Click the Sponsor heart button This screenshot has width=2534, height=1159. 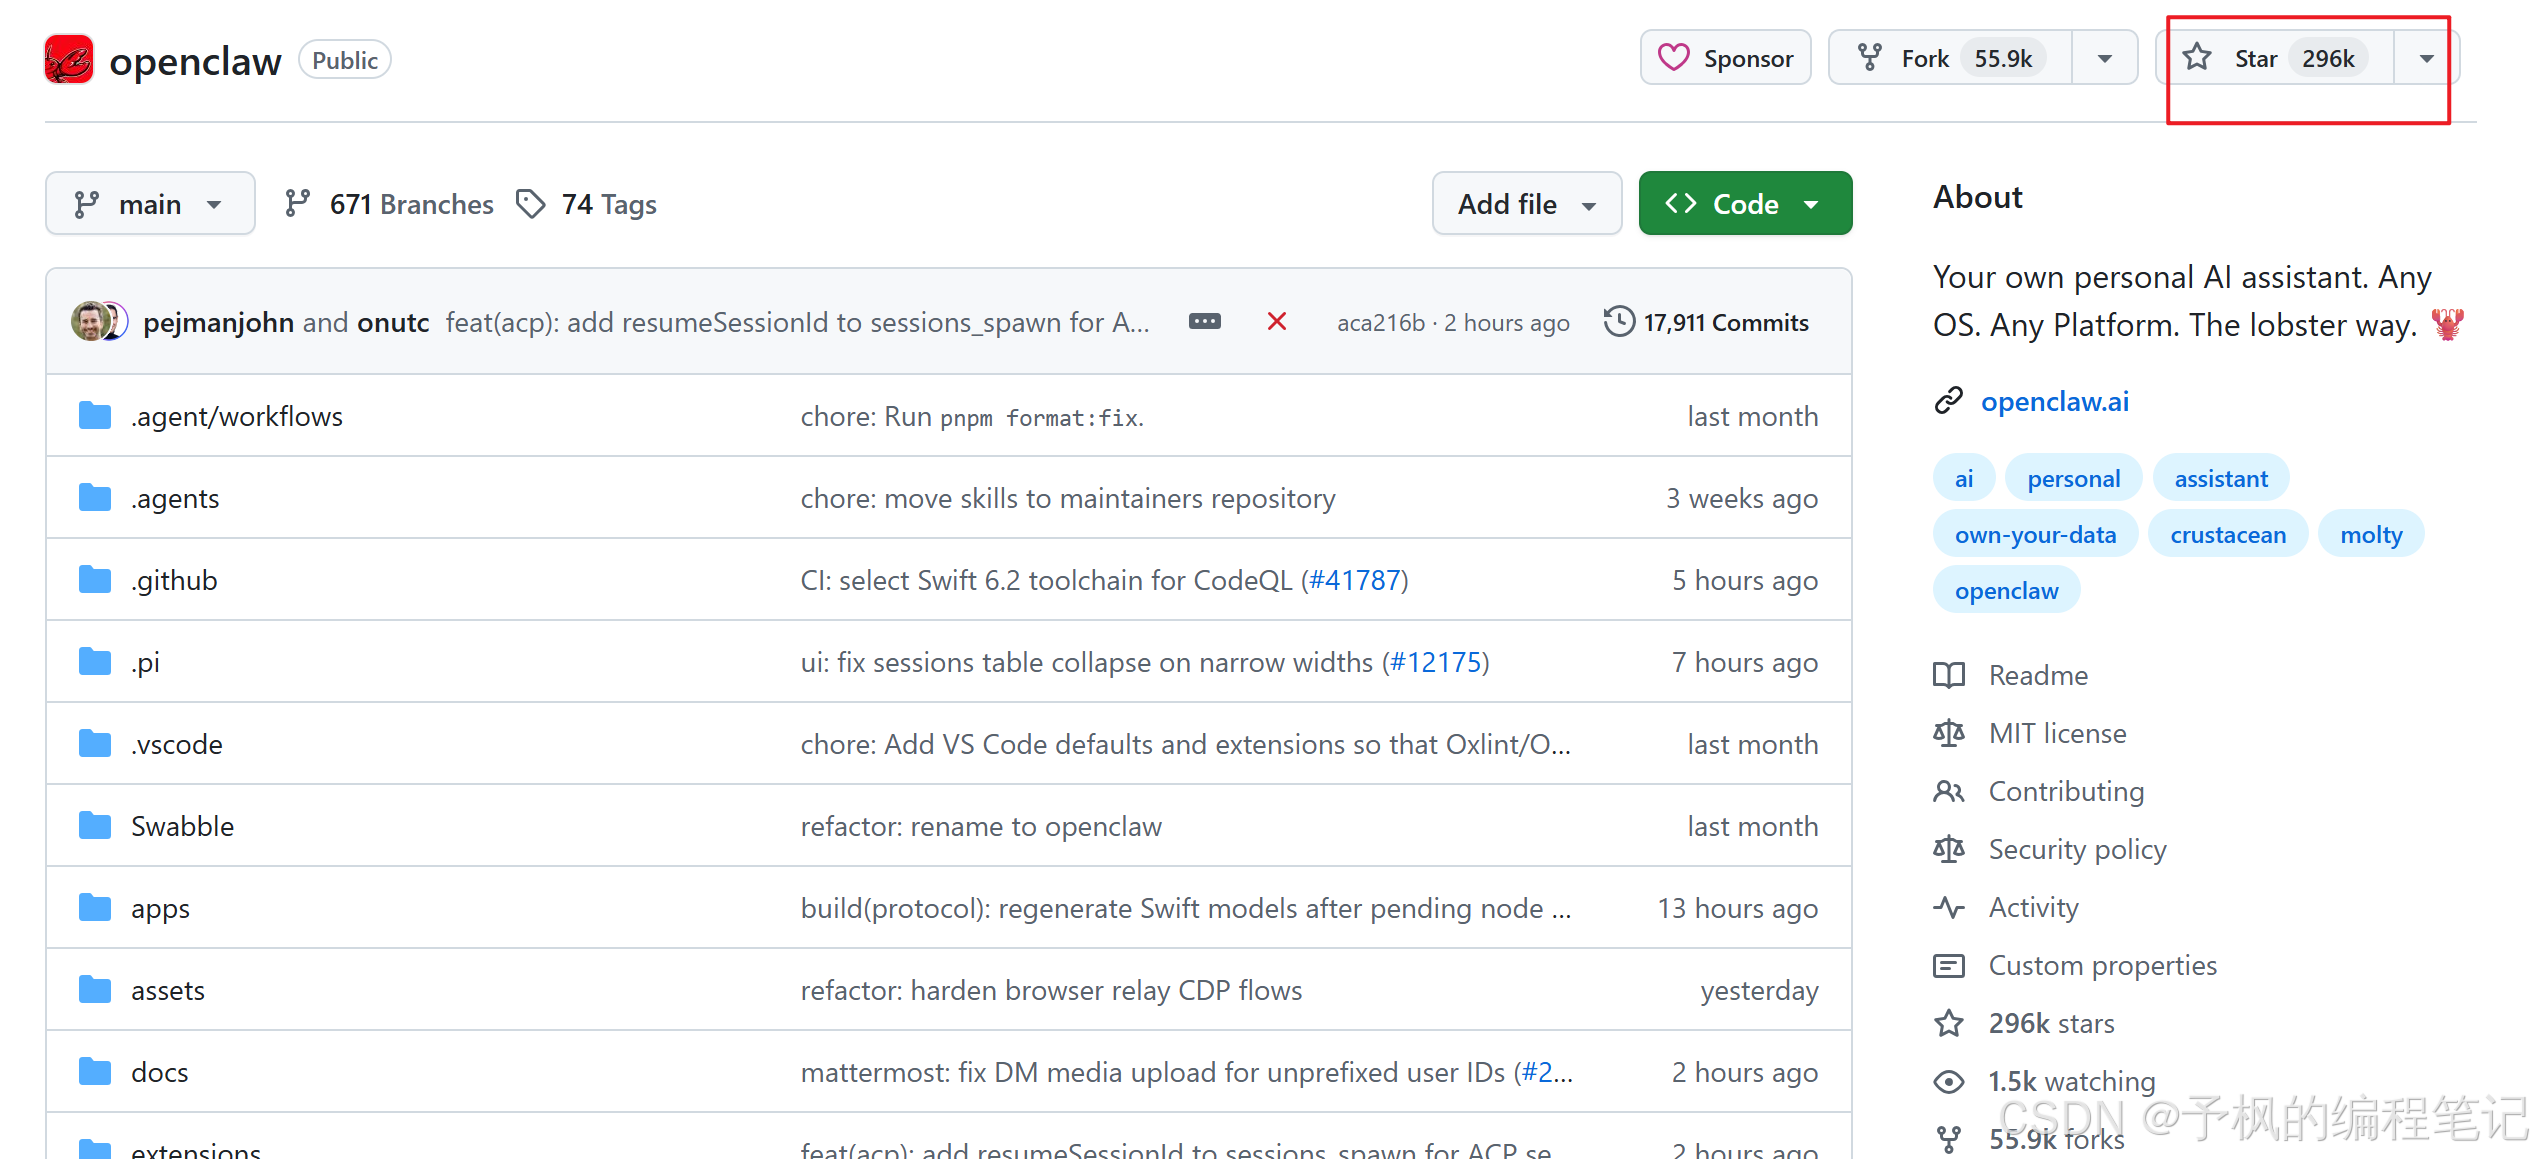[1726, 58]
